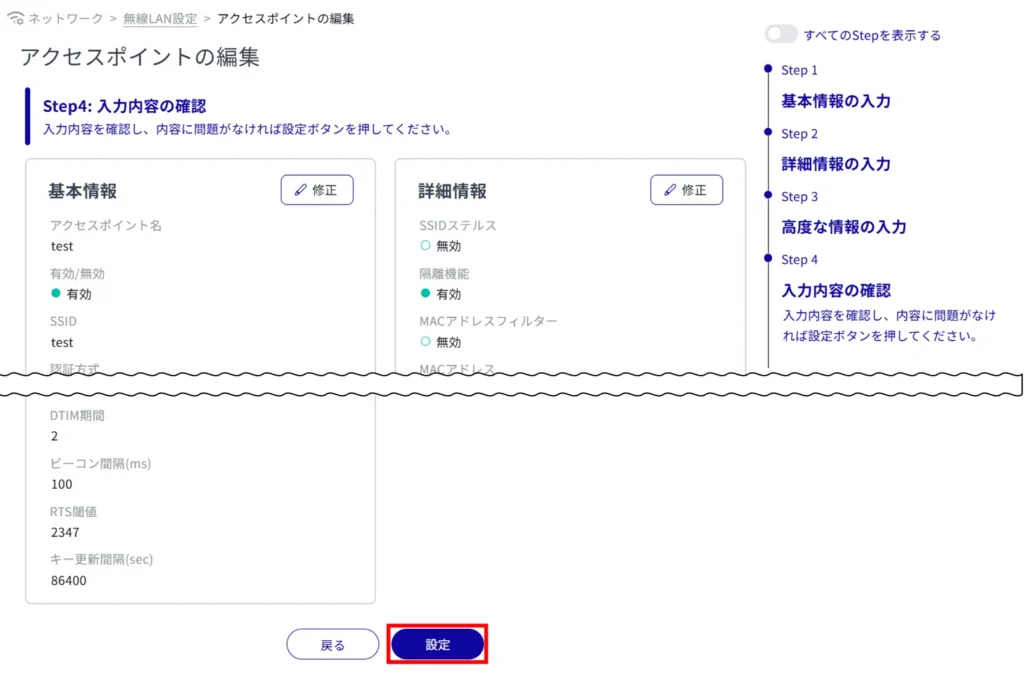Jump to 詳細情報の入力 step title
Screen dimensions: 1024x690
point(835,164)
